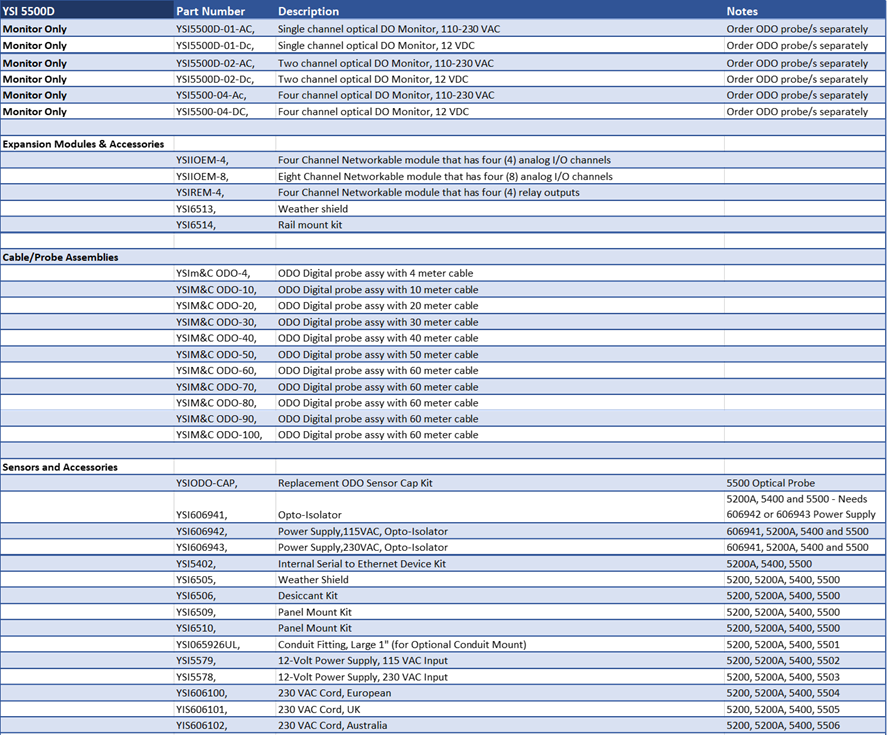887x735 pixels.
Task: Click "Replacement ODO Sensor Cap Kit" description
Action: click(355, 483)
